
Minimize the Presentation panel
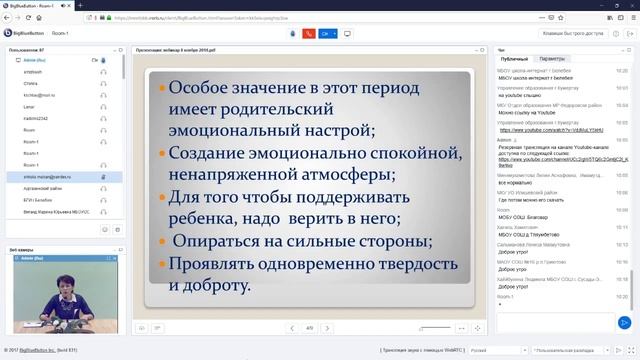pos(476,50)
